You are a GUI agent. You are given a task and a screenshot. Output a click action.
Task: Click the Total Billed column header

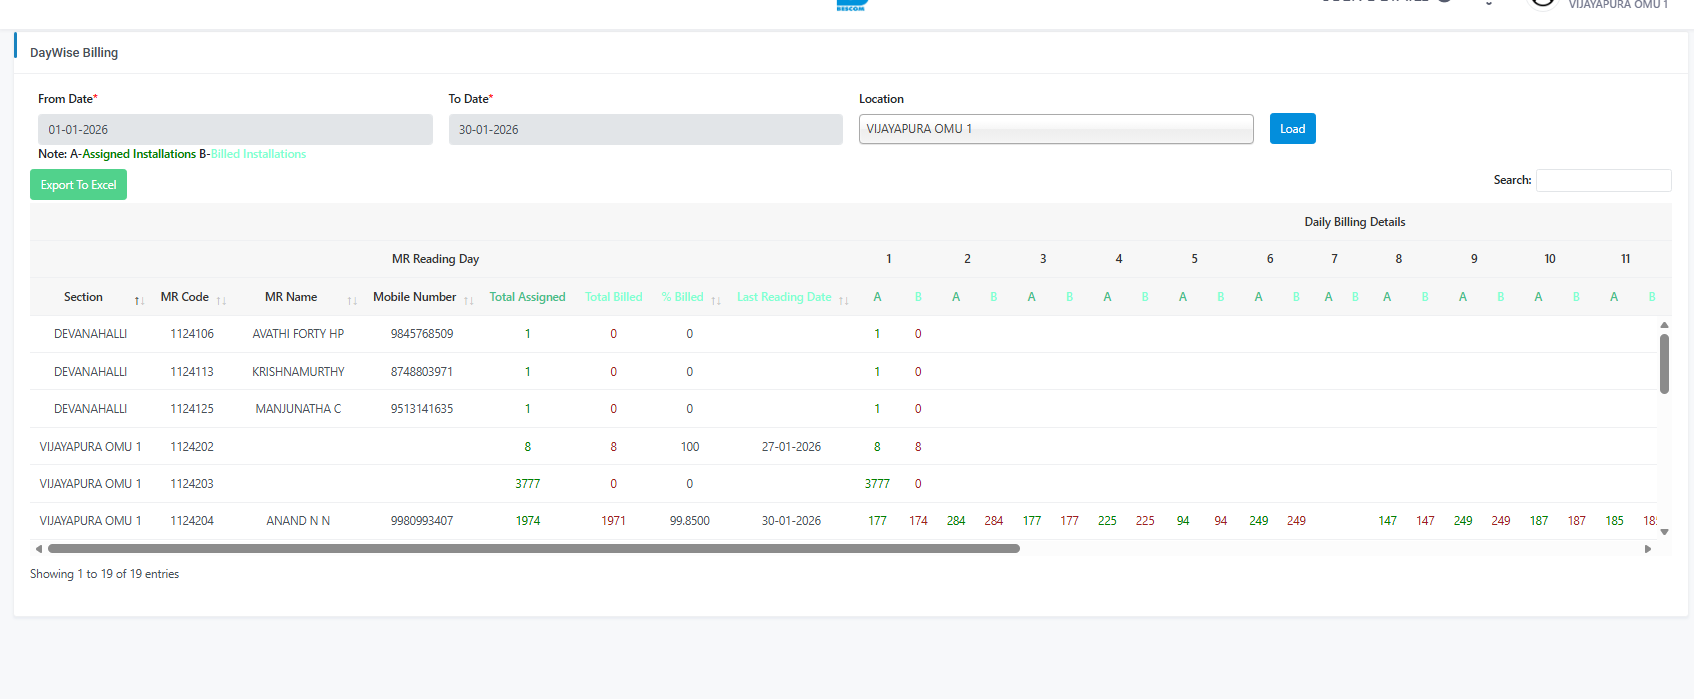613,297
